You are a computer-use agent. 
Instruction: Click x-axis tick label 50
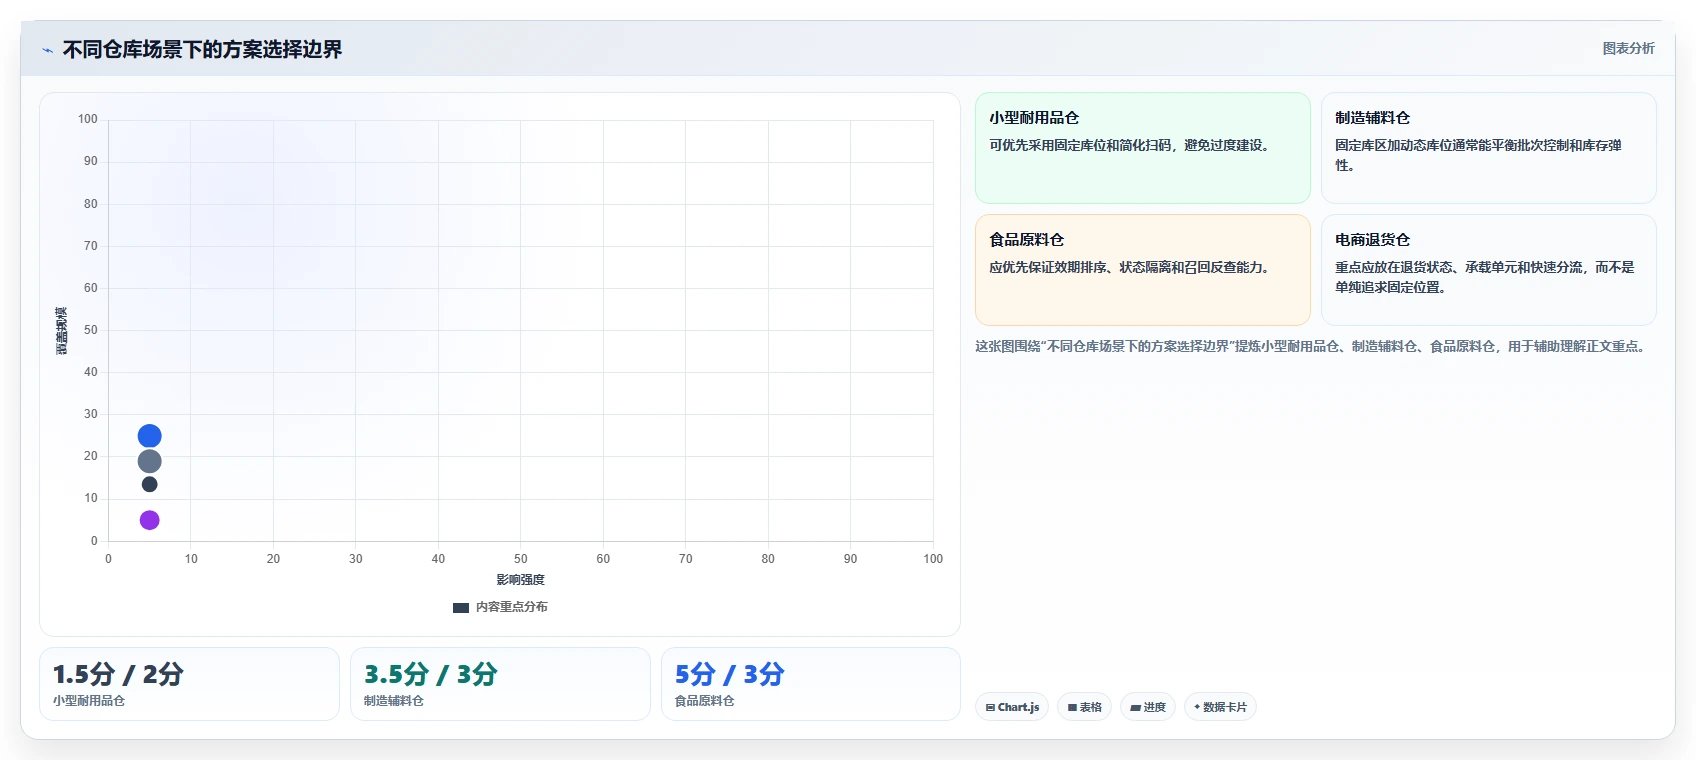click(521, 559)
